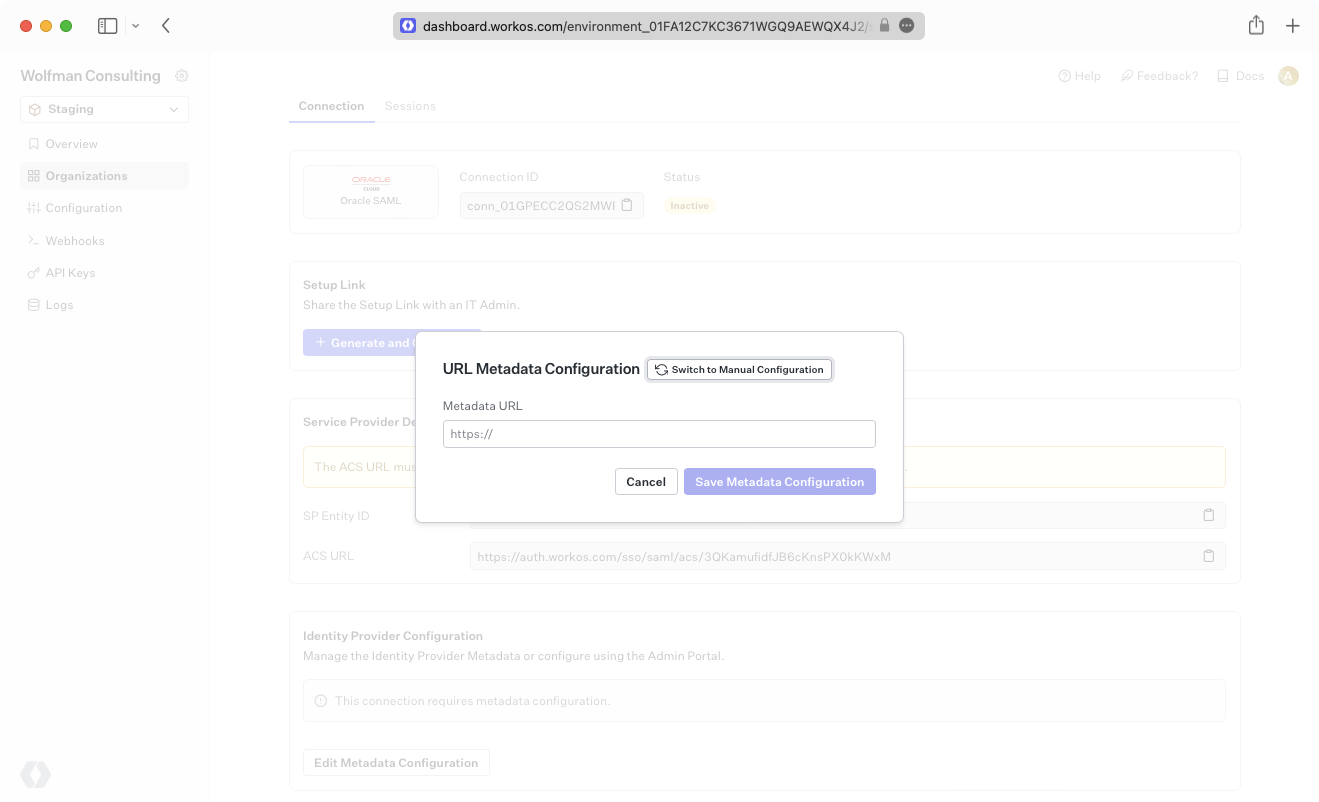Select the Organizations sidebar icon
The height and width of the screenshot is (802, 1319).
(x=33, y=175)
